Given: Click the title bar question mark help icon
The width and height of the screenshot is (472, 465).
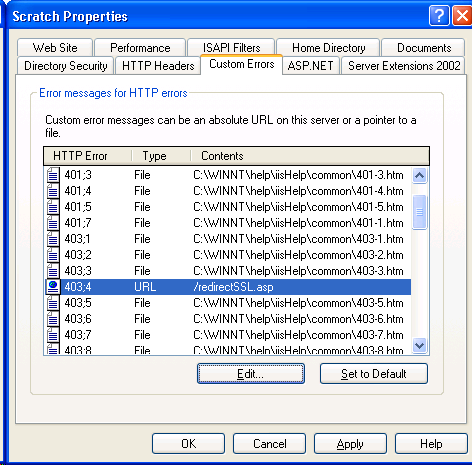Looking at the screenshot, I should (439, 16).
